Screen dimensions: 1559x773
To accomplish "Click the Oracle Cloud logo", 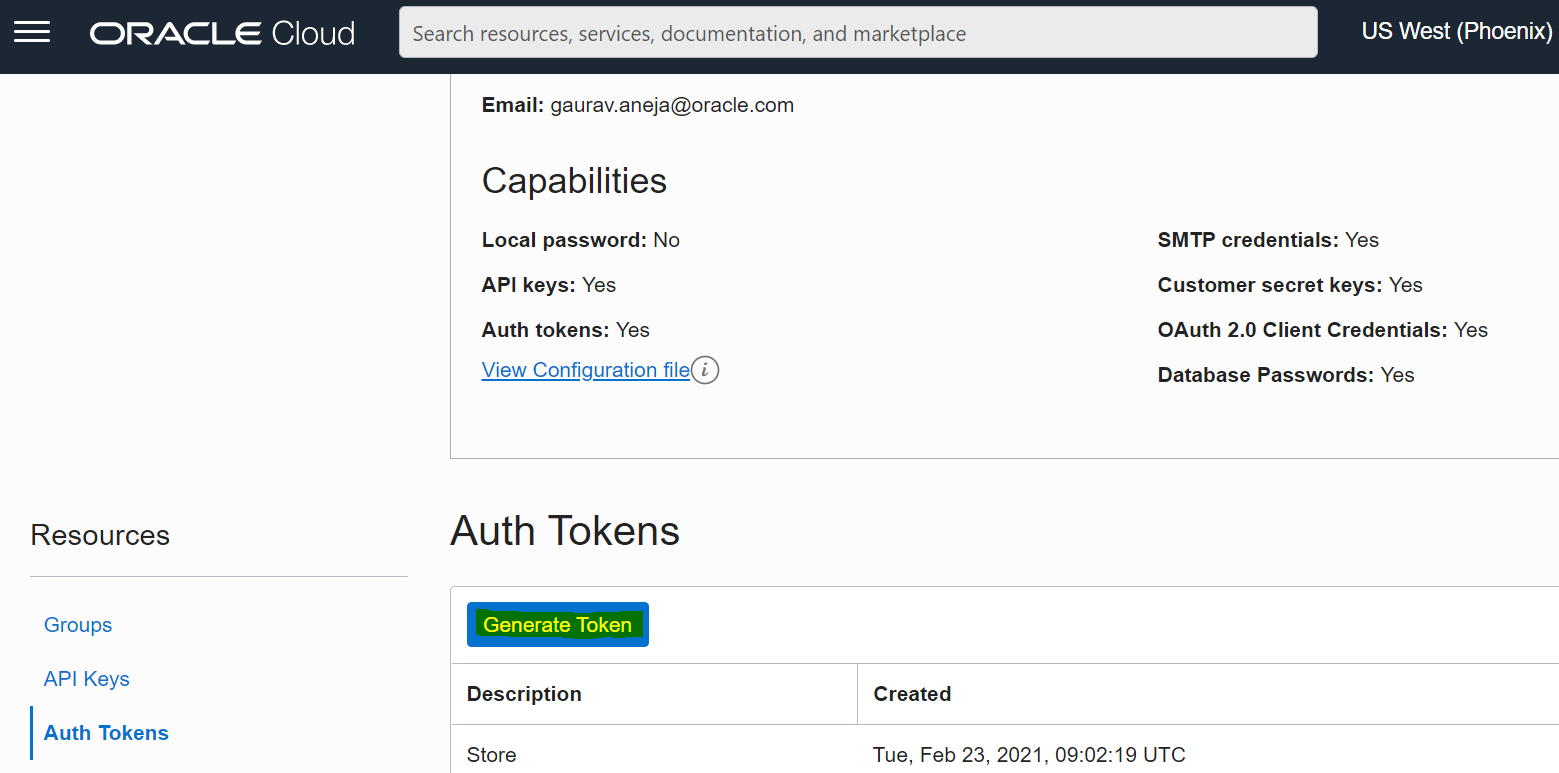I will click(221, 32).
